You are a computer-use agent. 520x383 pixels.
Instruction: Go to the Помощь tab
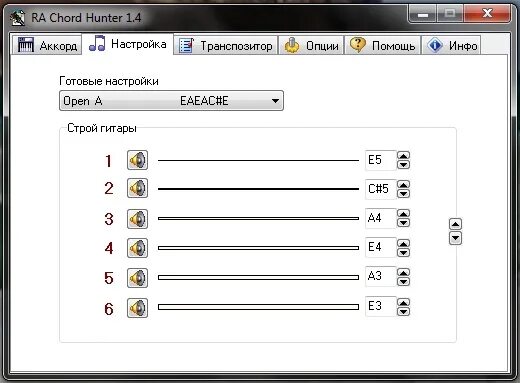coord(382,45)
